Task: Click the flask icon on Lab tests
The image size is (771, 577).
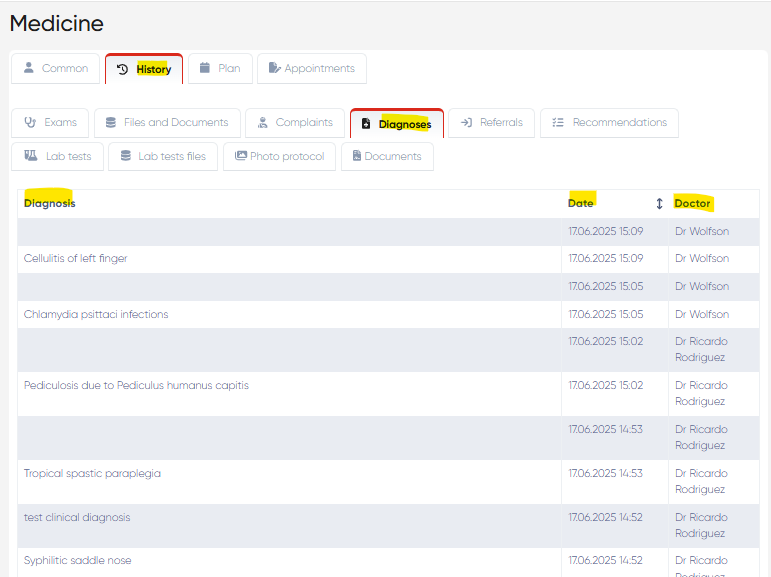Action: [31, 157]
